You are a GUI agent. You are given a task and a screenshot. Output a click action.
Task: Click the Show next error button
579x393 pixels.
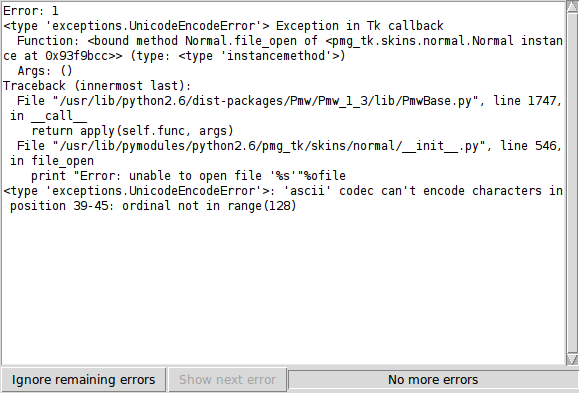coord(227,379)
